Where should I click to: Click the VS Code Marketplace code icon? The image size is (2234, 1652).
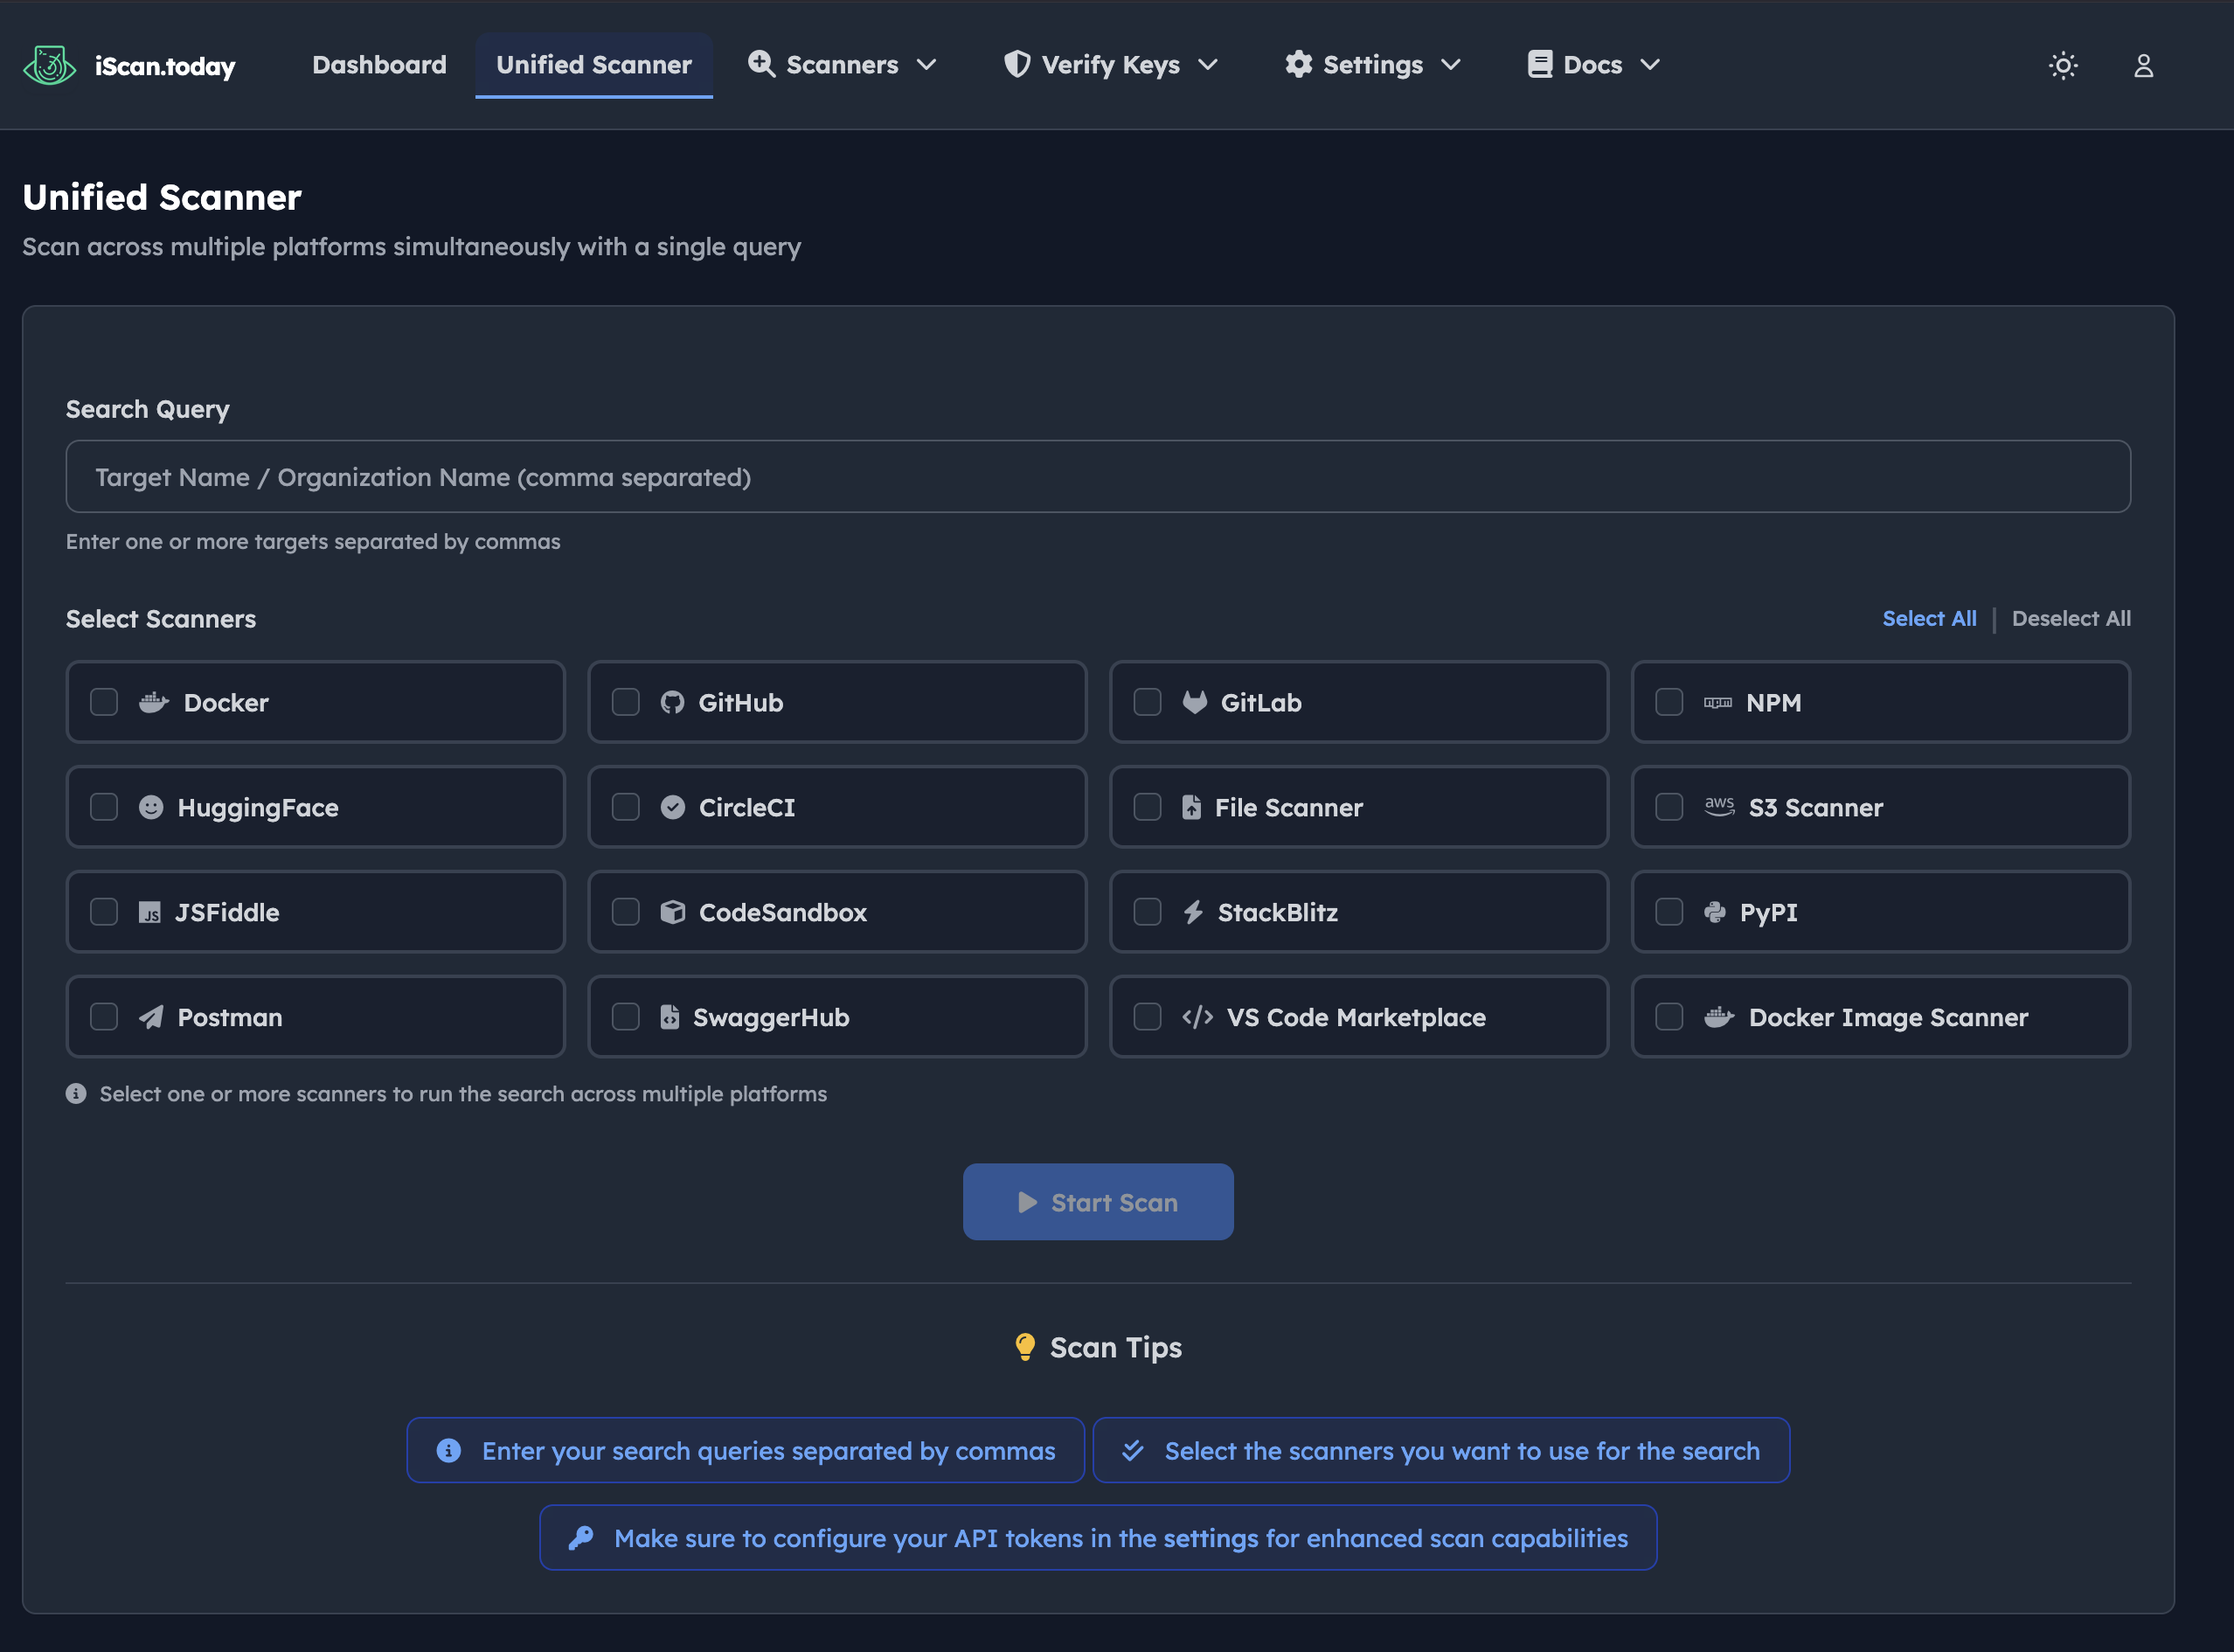click(x=1197, y=1017)
